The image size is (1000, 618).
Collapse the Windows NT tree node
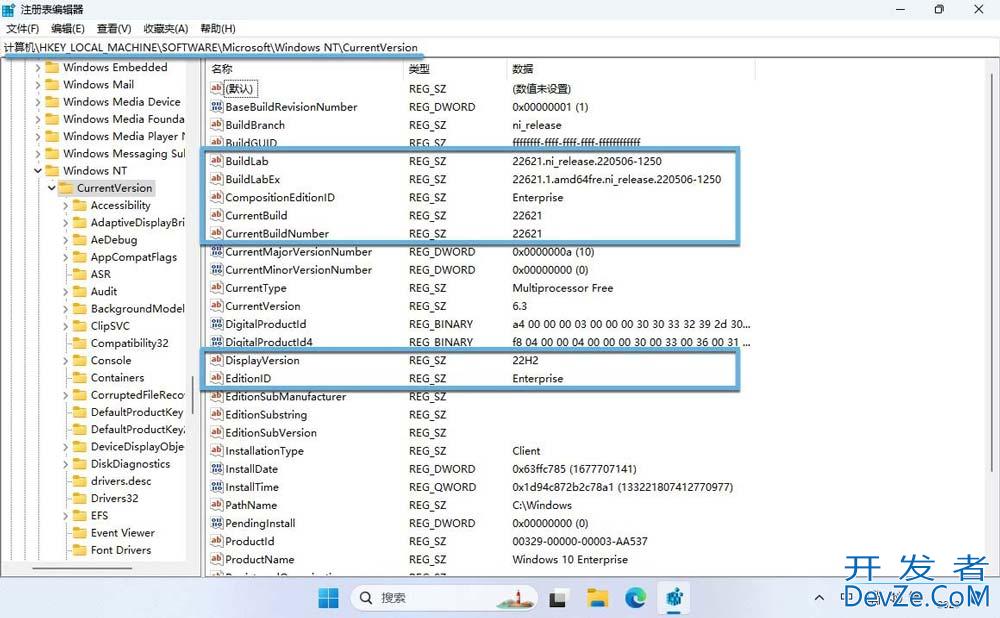pos(38,171)
